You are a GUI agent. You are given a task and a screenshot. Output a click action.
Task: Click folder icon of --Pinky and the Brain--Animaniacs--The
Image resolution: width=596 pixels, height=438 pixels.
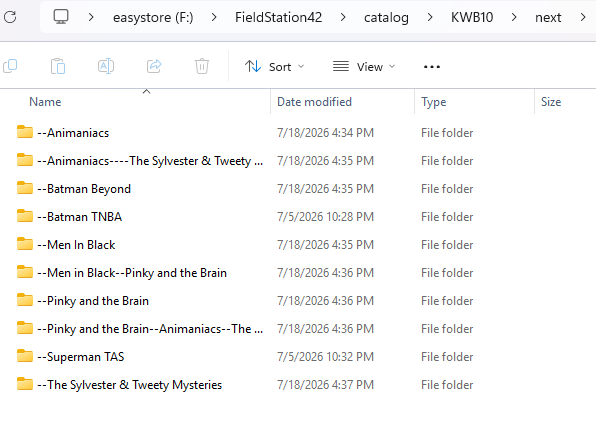point(25,328)
